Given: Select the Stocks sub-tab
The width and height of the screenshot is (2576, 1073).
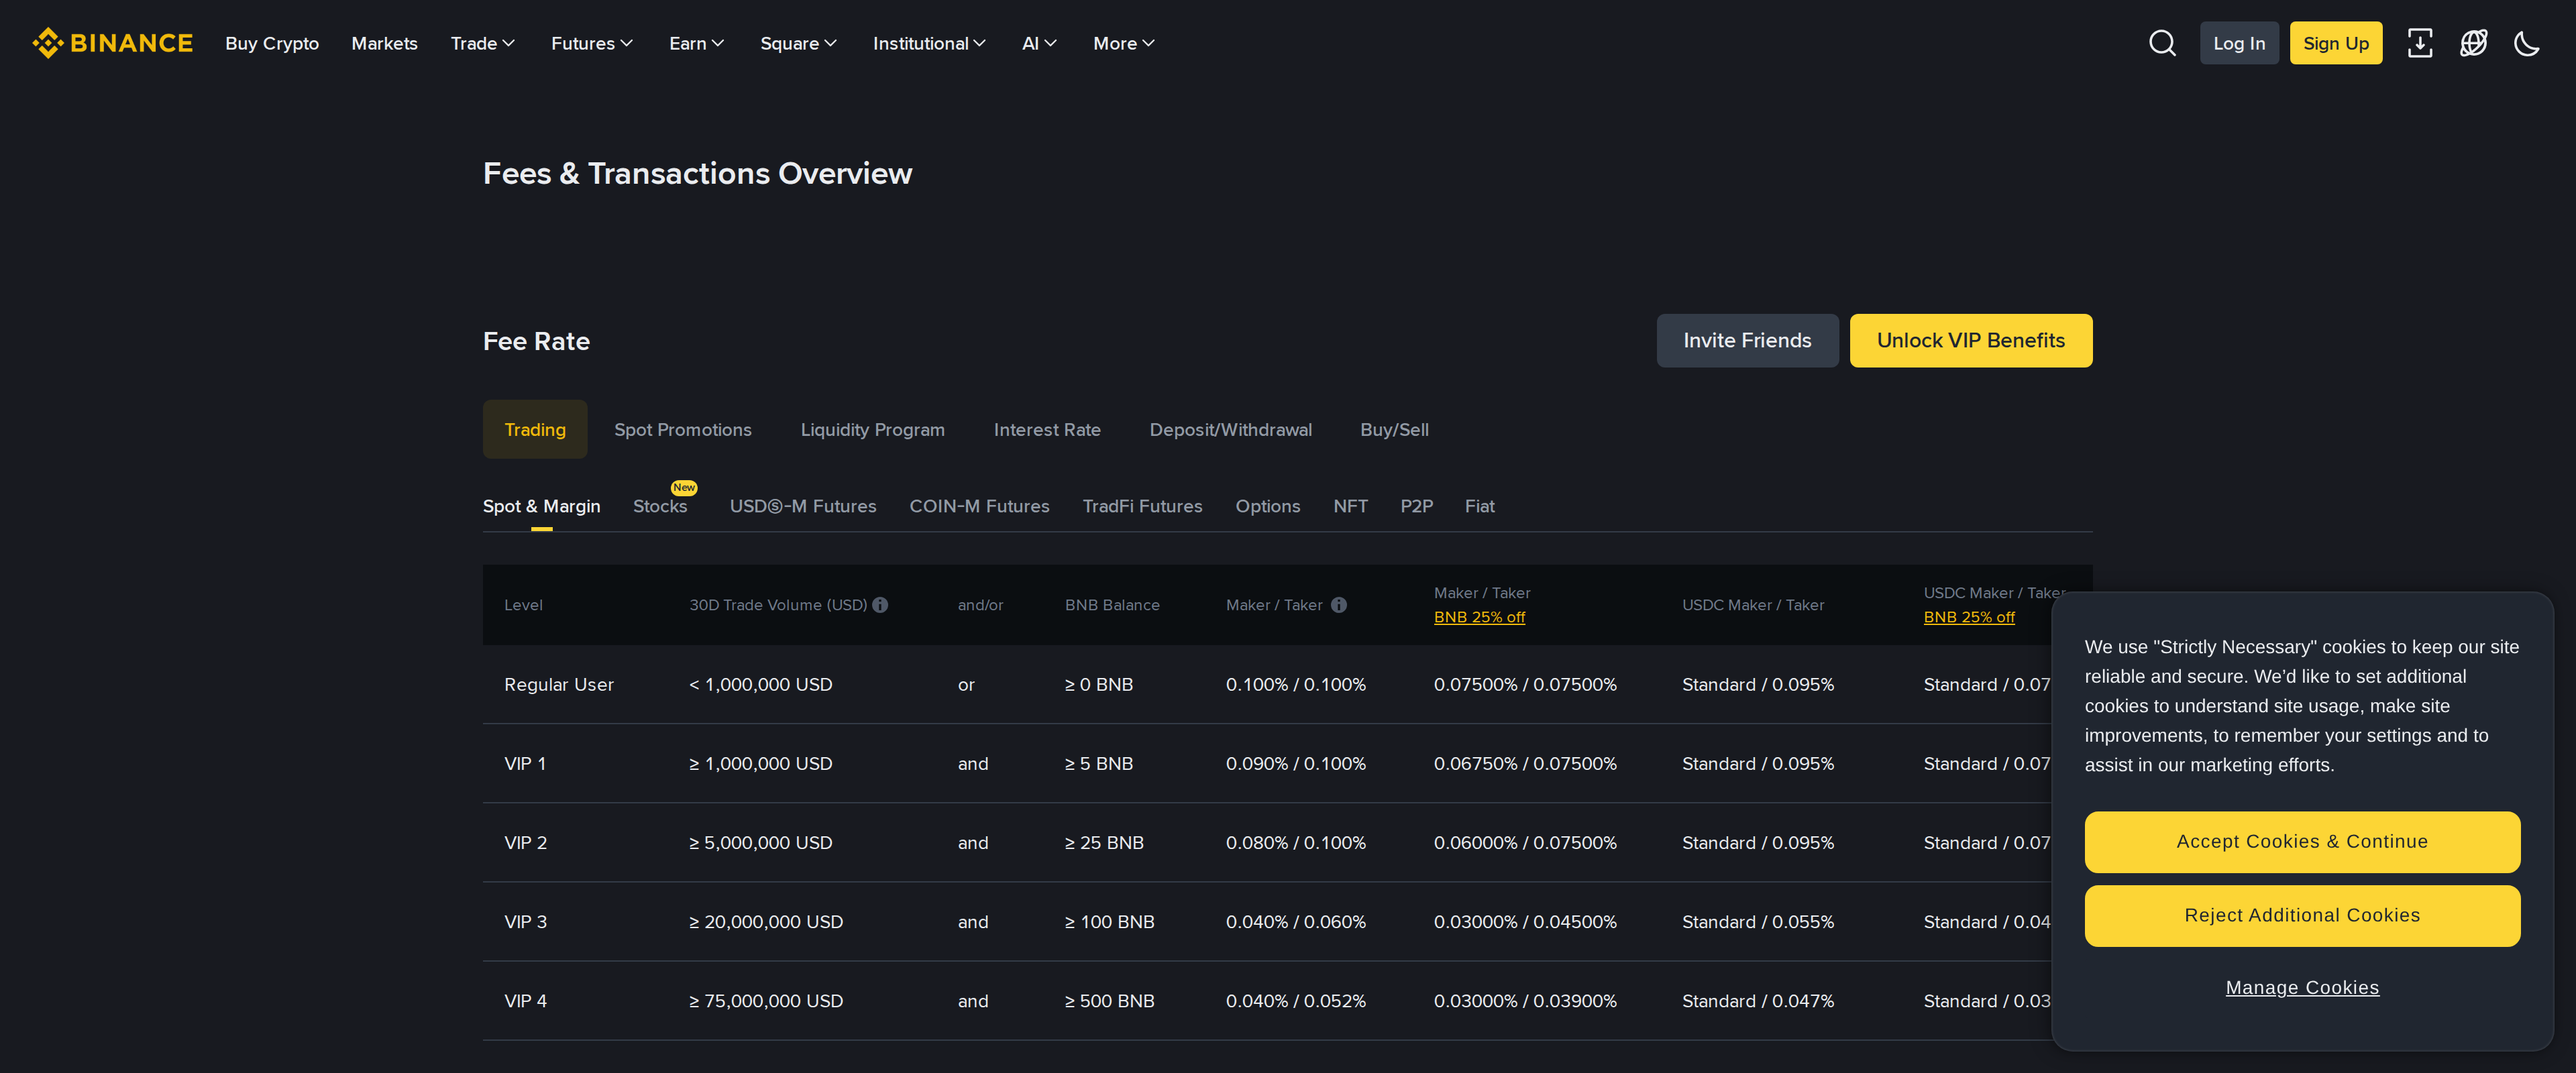Looking at the screenshot, I should (660, 506).
